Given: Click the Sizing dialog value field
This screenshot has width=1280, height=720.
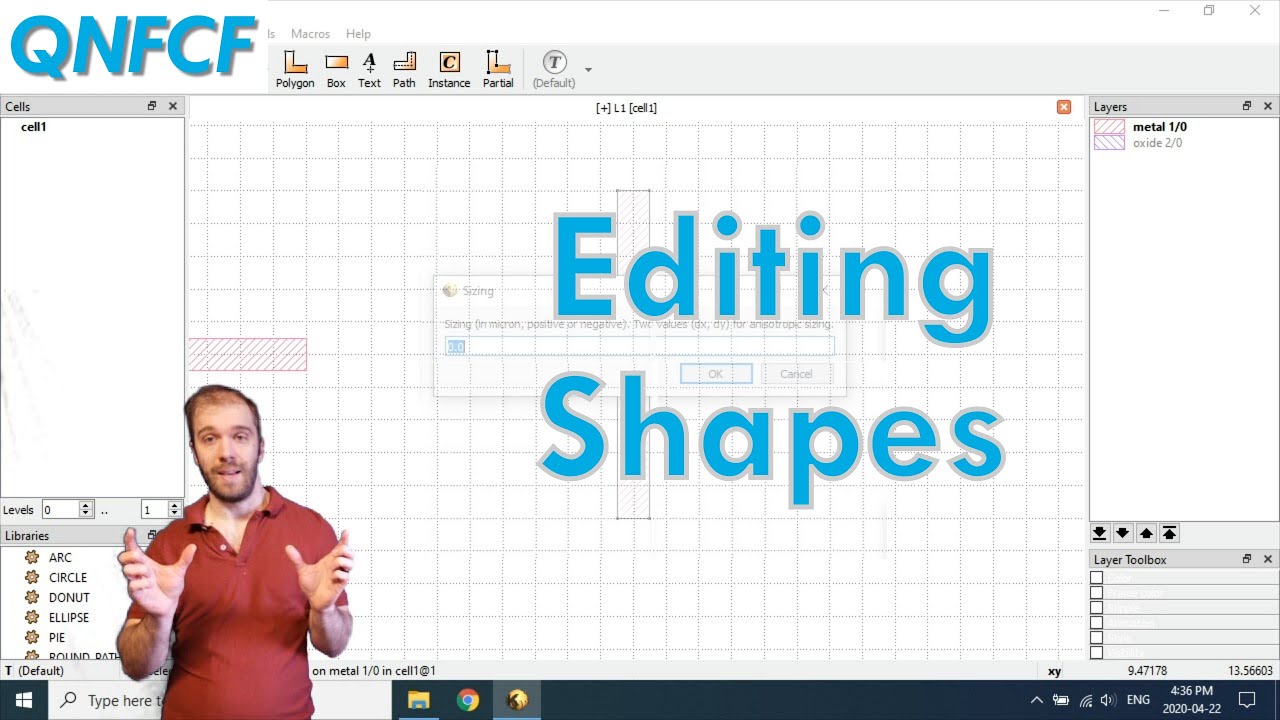Looking at the screenshot, I should pos(639,346).
